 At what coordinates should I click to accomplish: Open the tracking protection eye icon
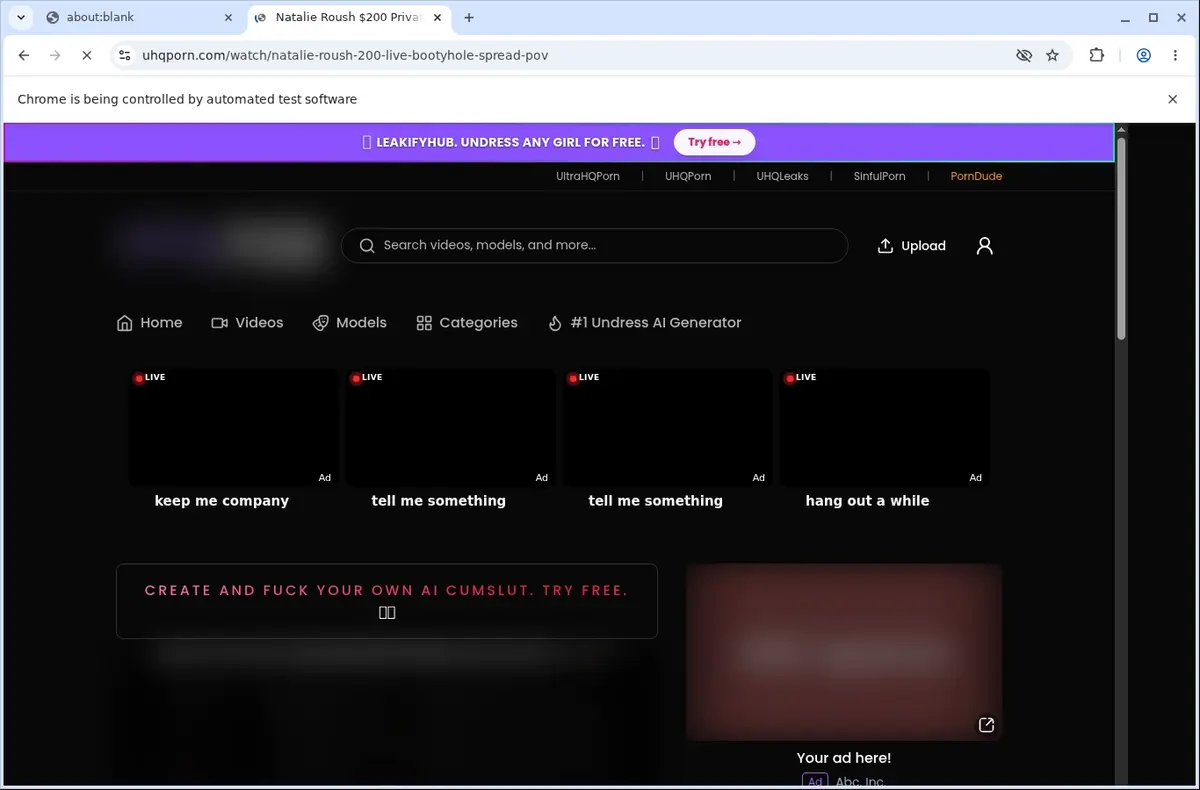coord(1024,56)
